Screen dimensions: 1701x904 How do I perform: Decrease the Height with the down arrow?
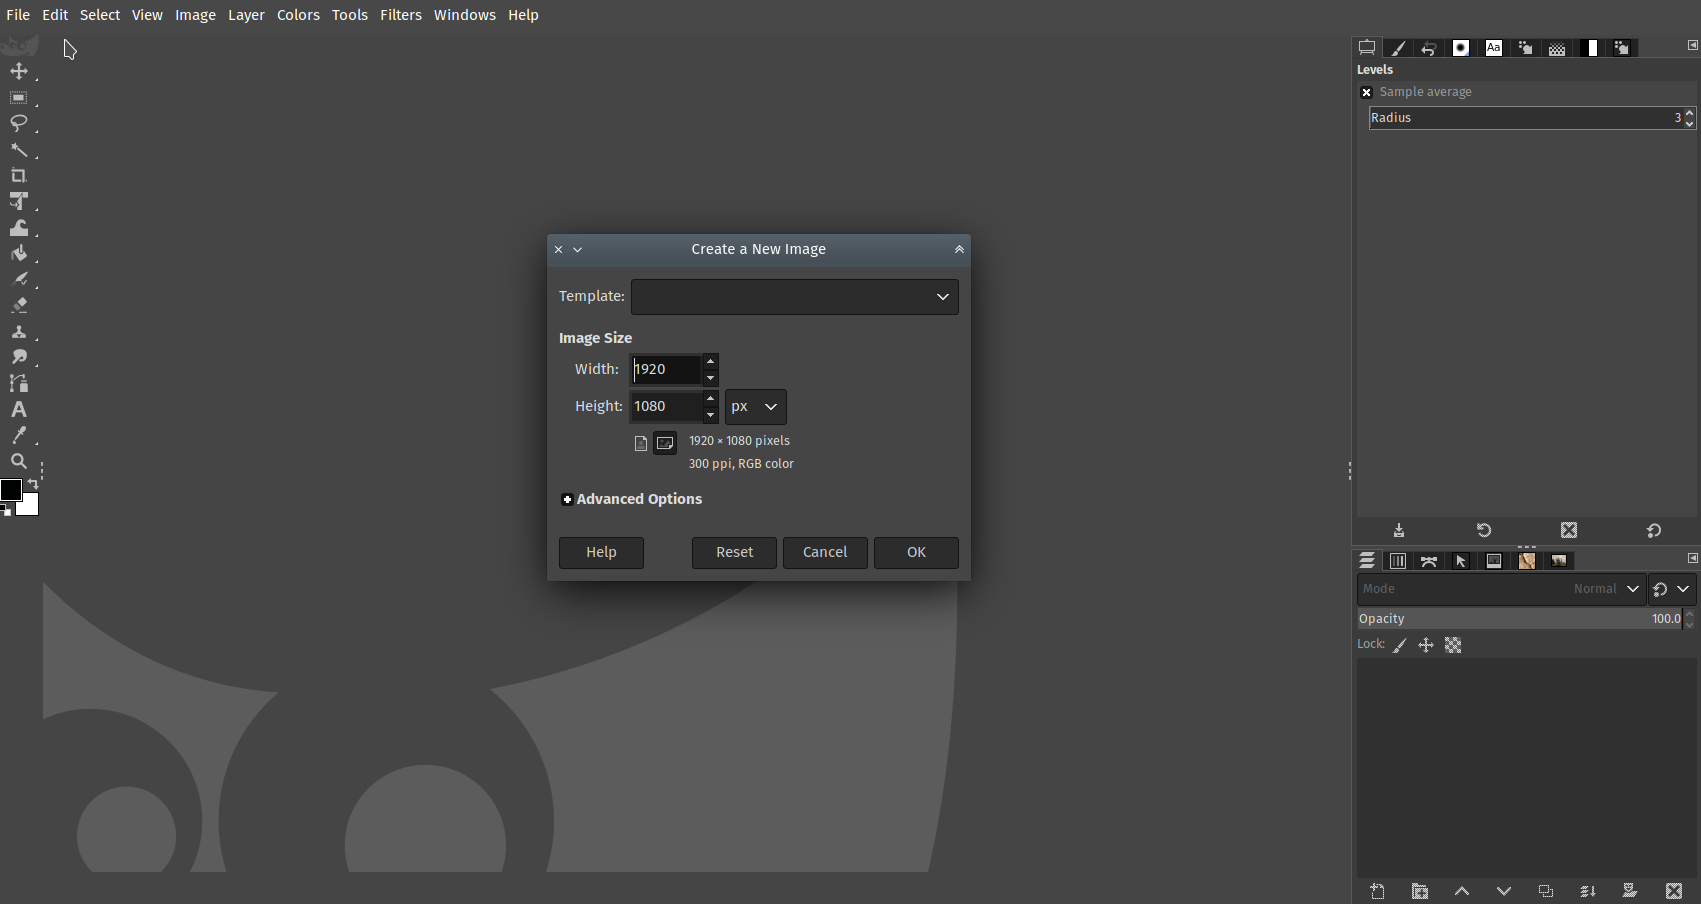click(711, 415)
